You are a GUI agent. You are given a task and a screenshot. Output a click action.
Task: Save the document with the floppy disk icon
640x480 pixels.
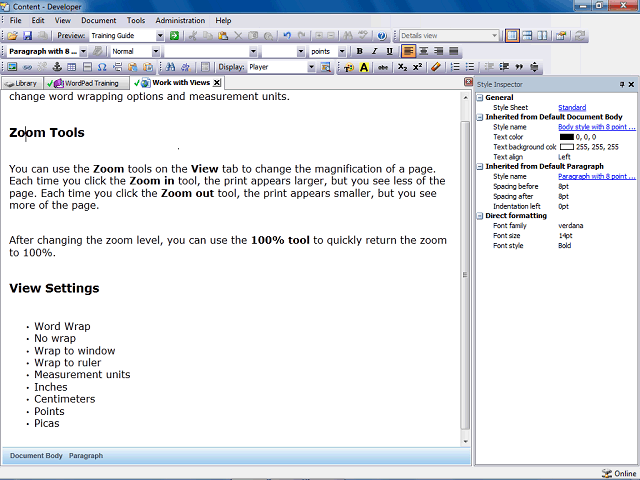27,36
